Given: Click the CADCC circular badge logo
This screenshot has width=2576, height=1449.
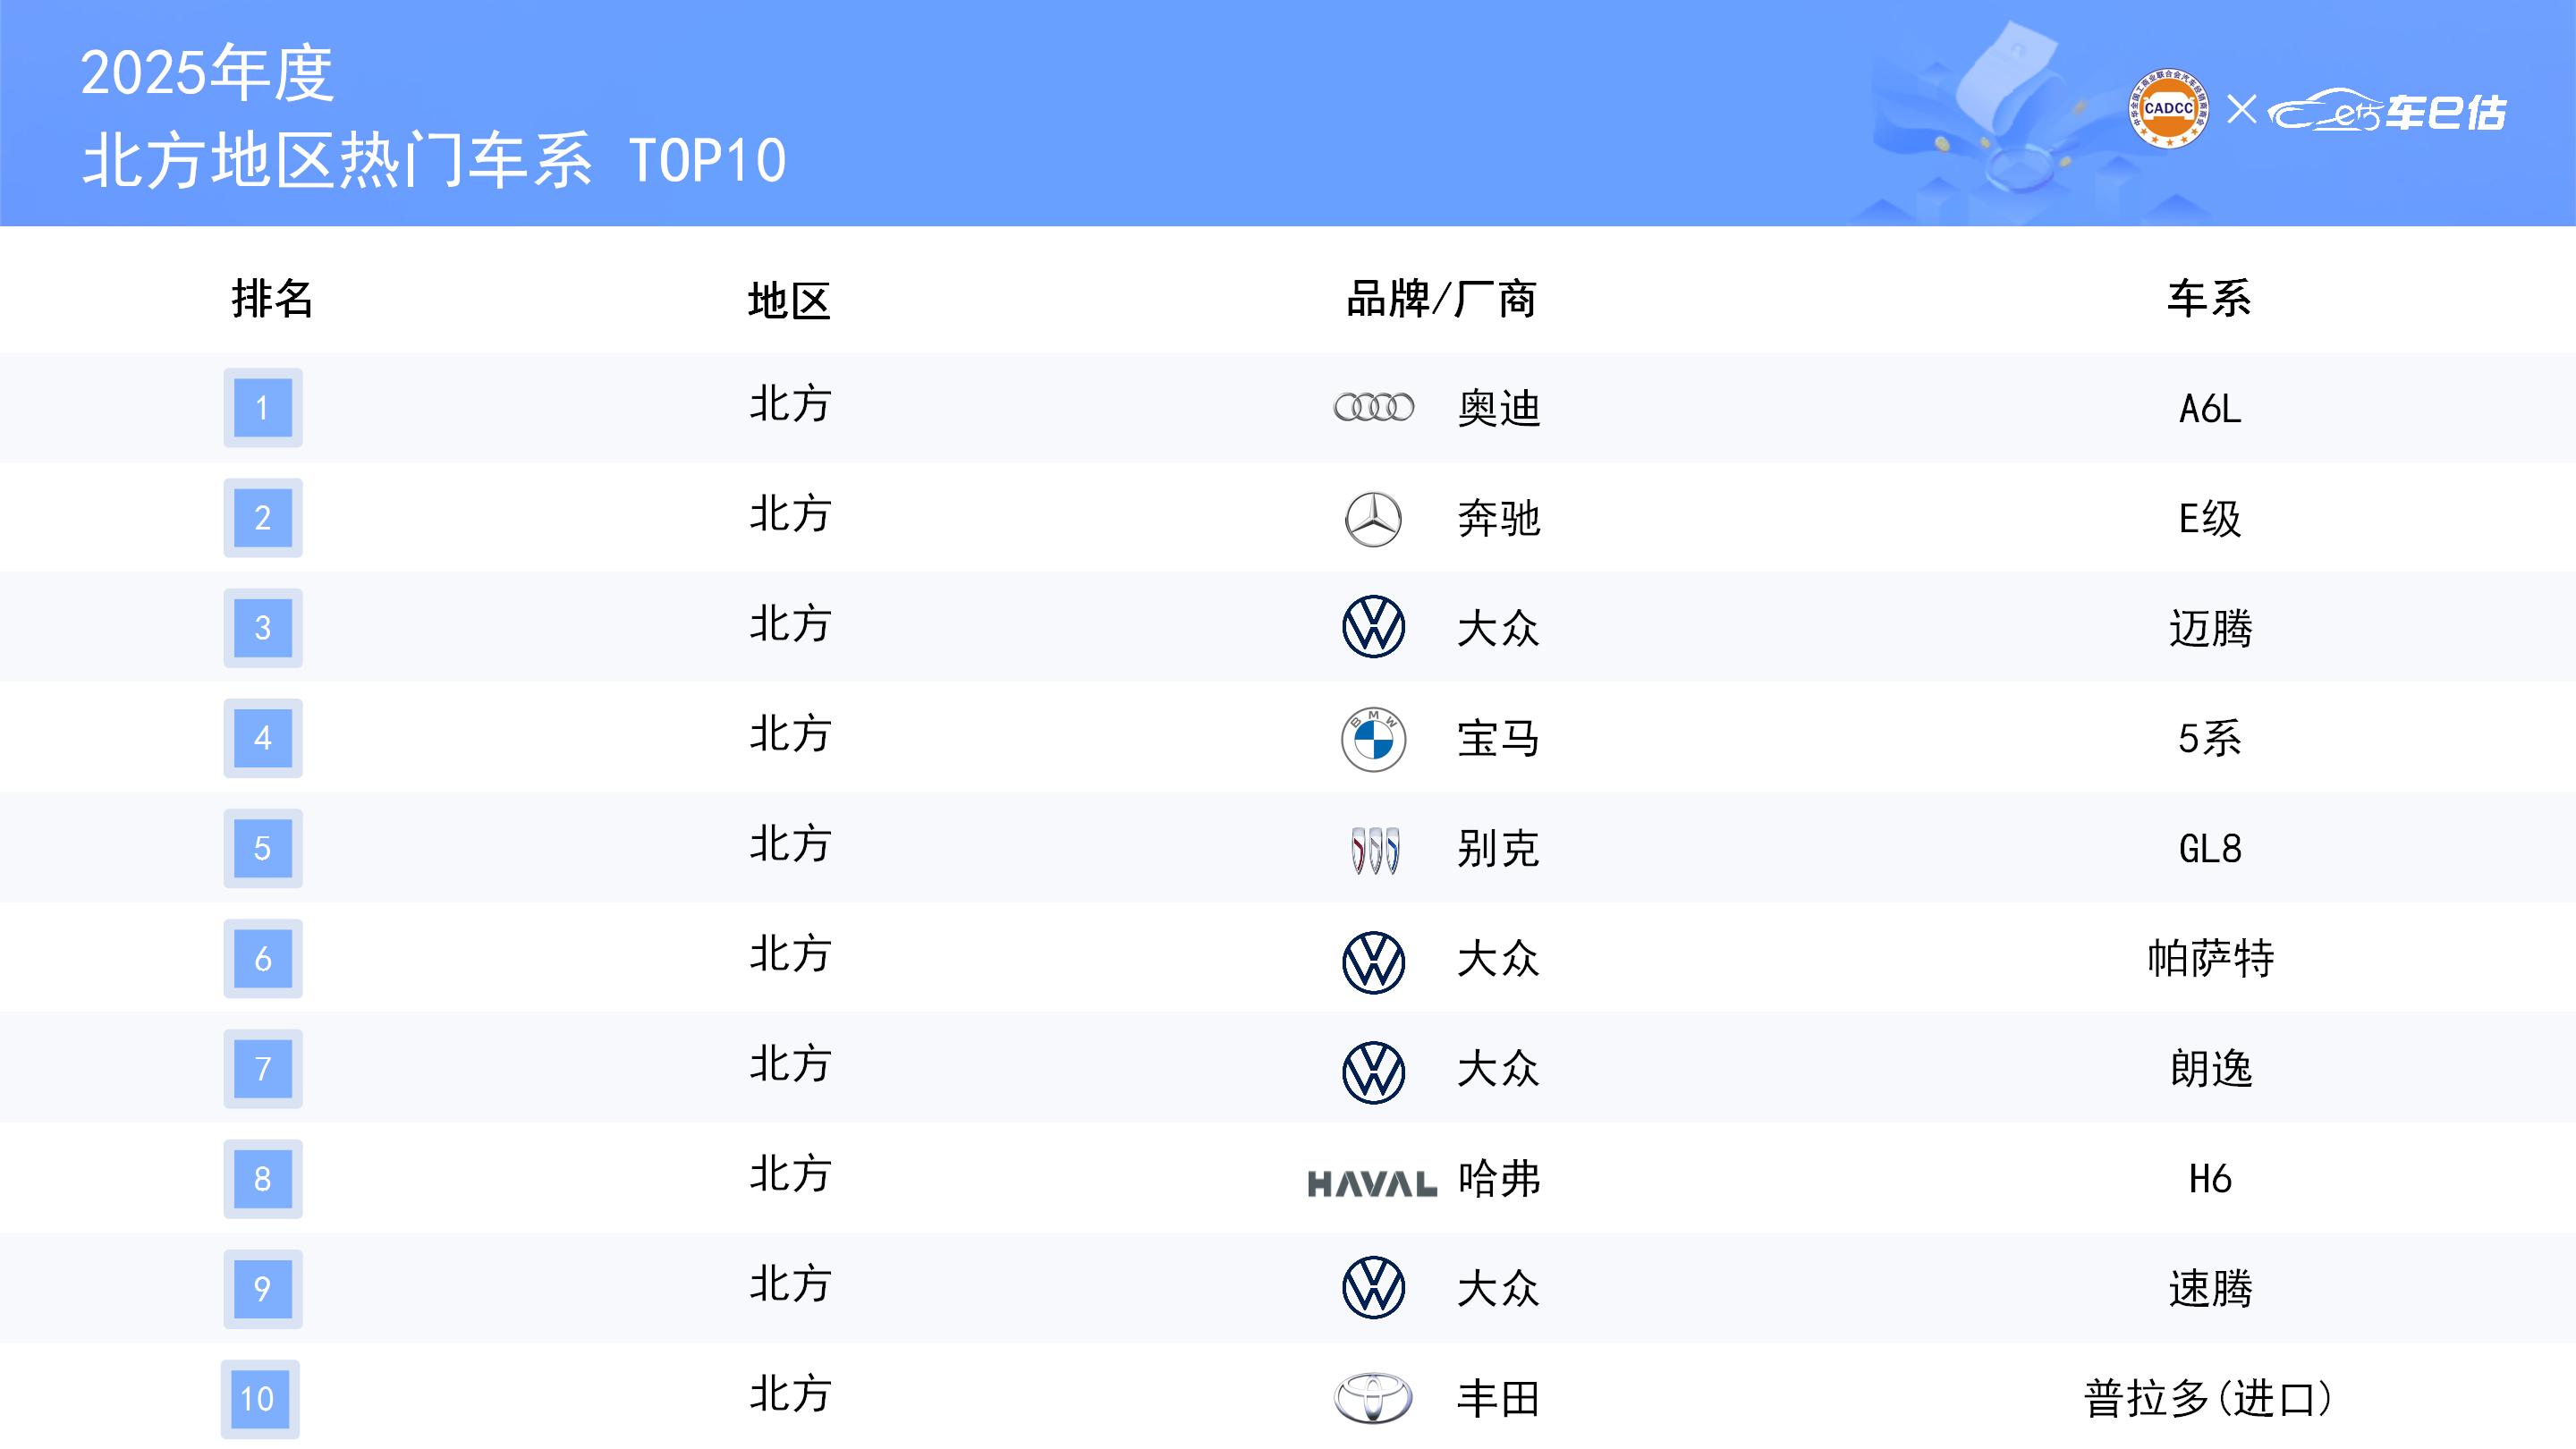Looking at the screenshot, I should point(2168,108).
